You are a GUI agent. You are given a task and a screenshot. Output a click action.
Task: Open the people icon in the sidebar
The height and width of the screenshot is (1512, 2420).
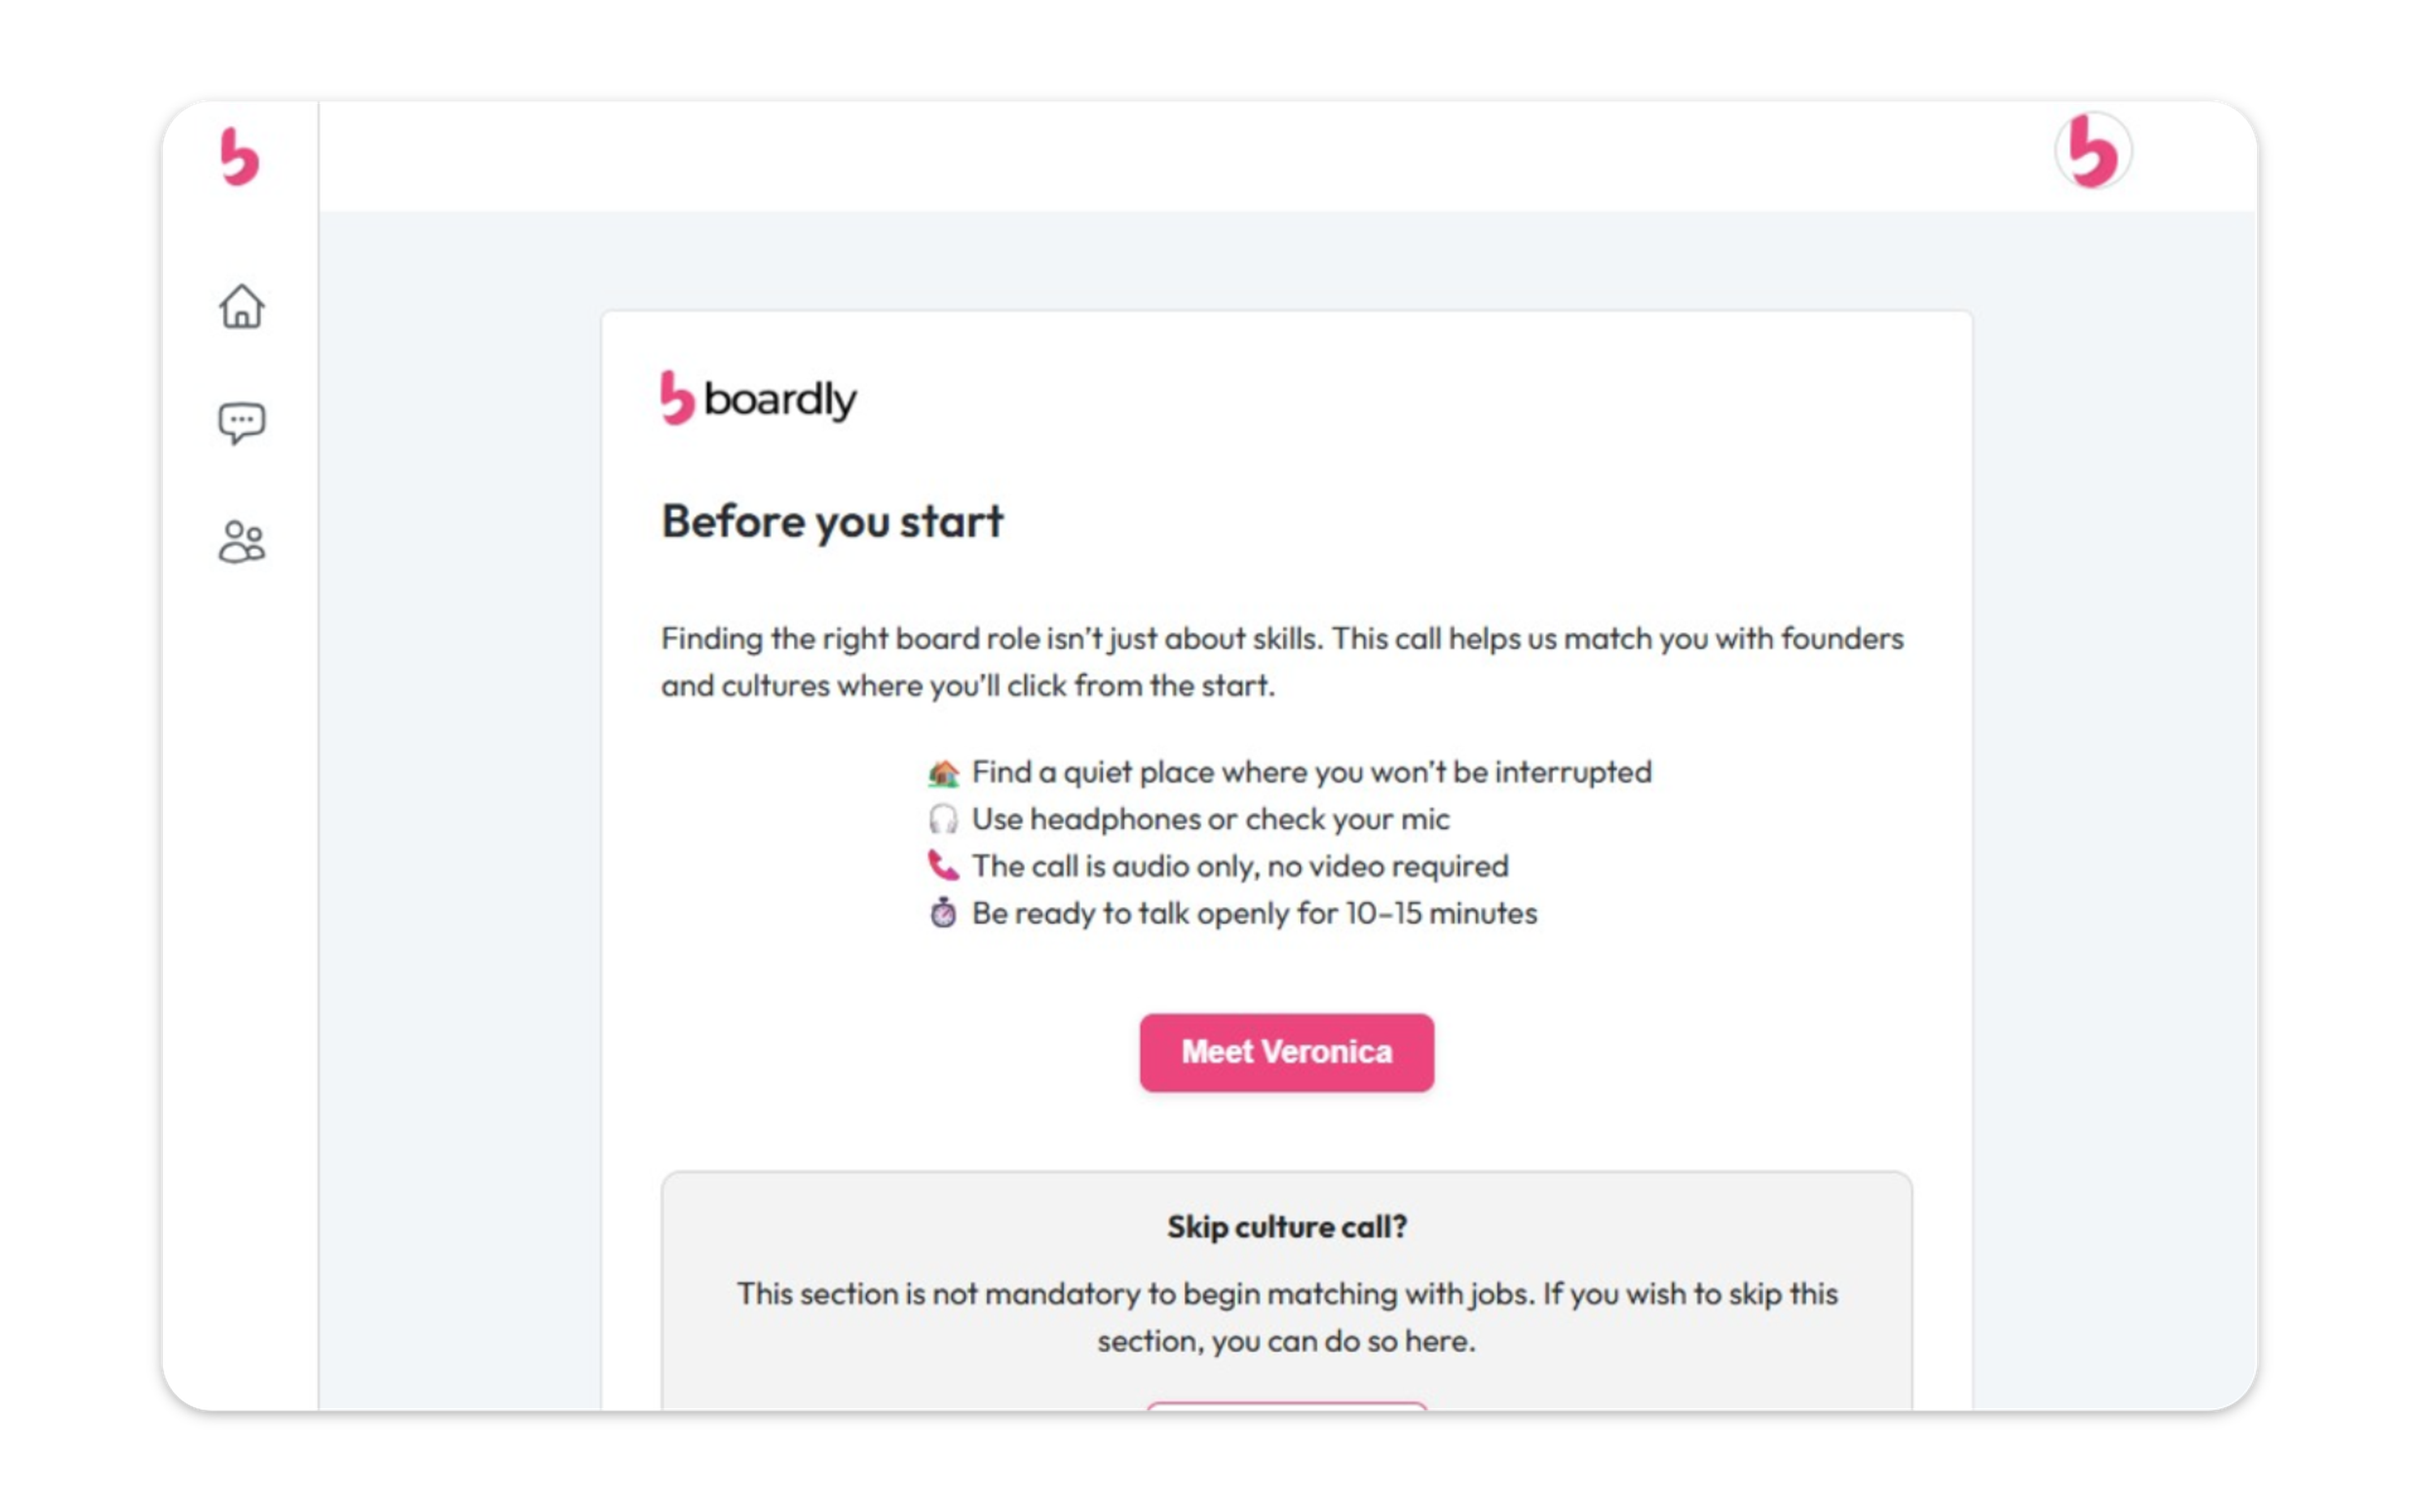tap(241, 542)
